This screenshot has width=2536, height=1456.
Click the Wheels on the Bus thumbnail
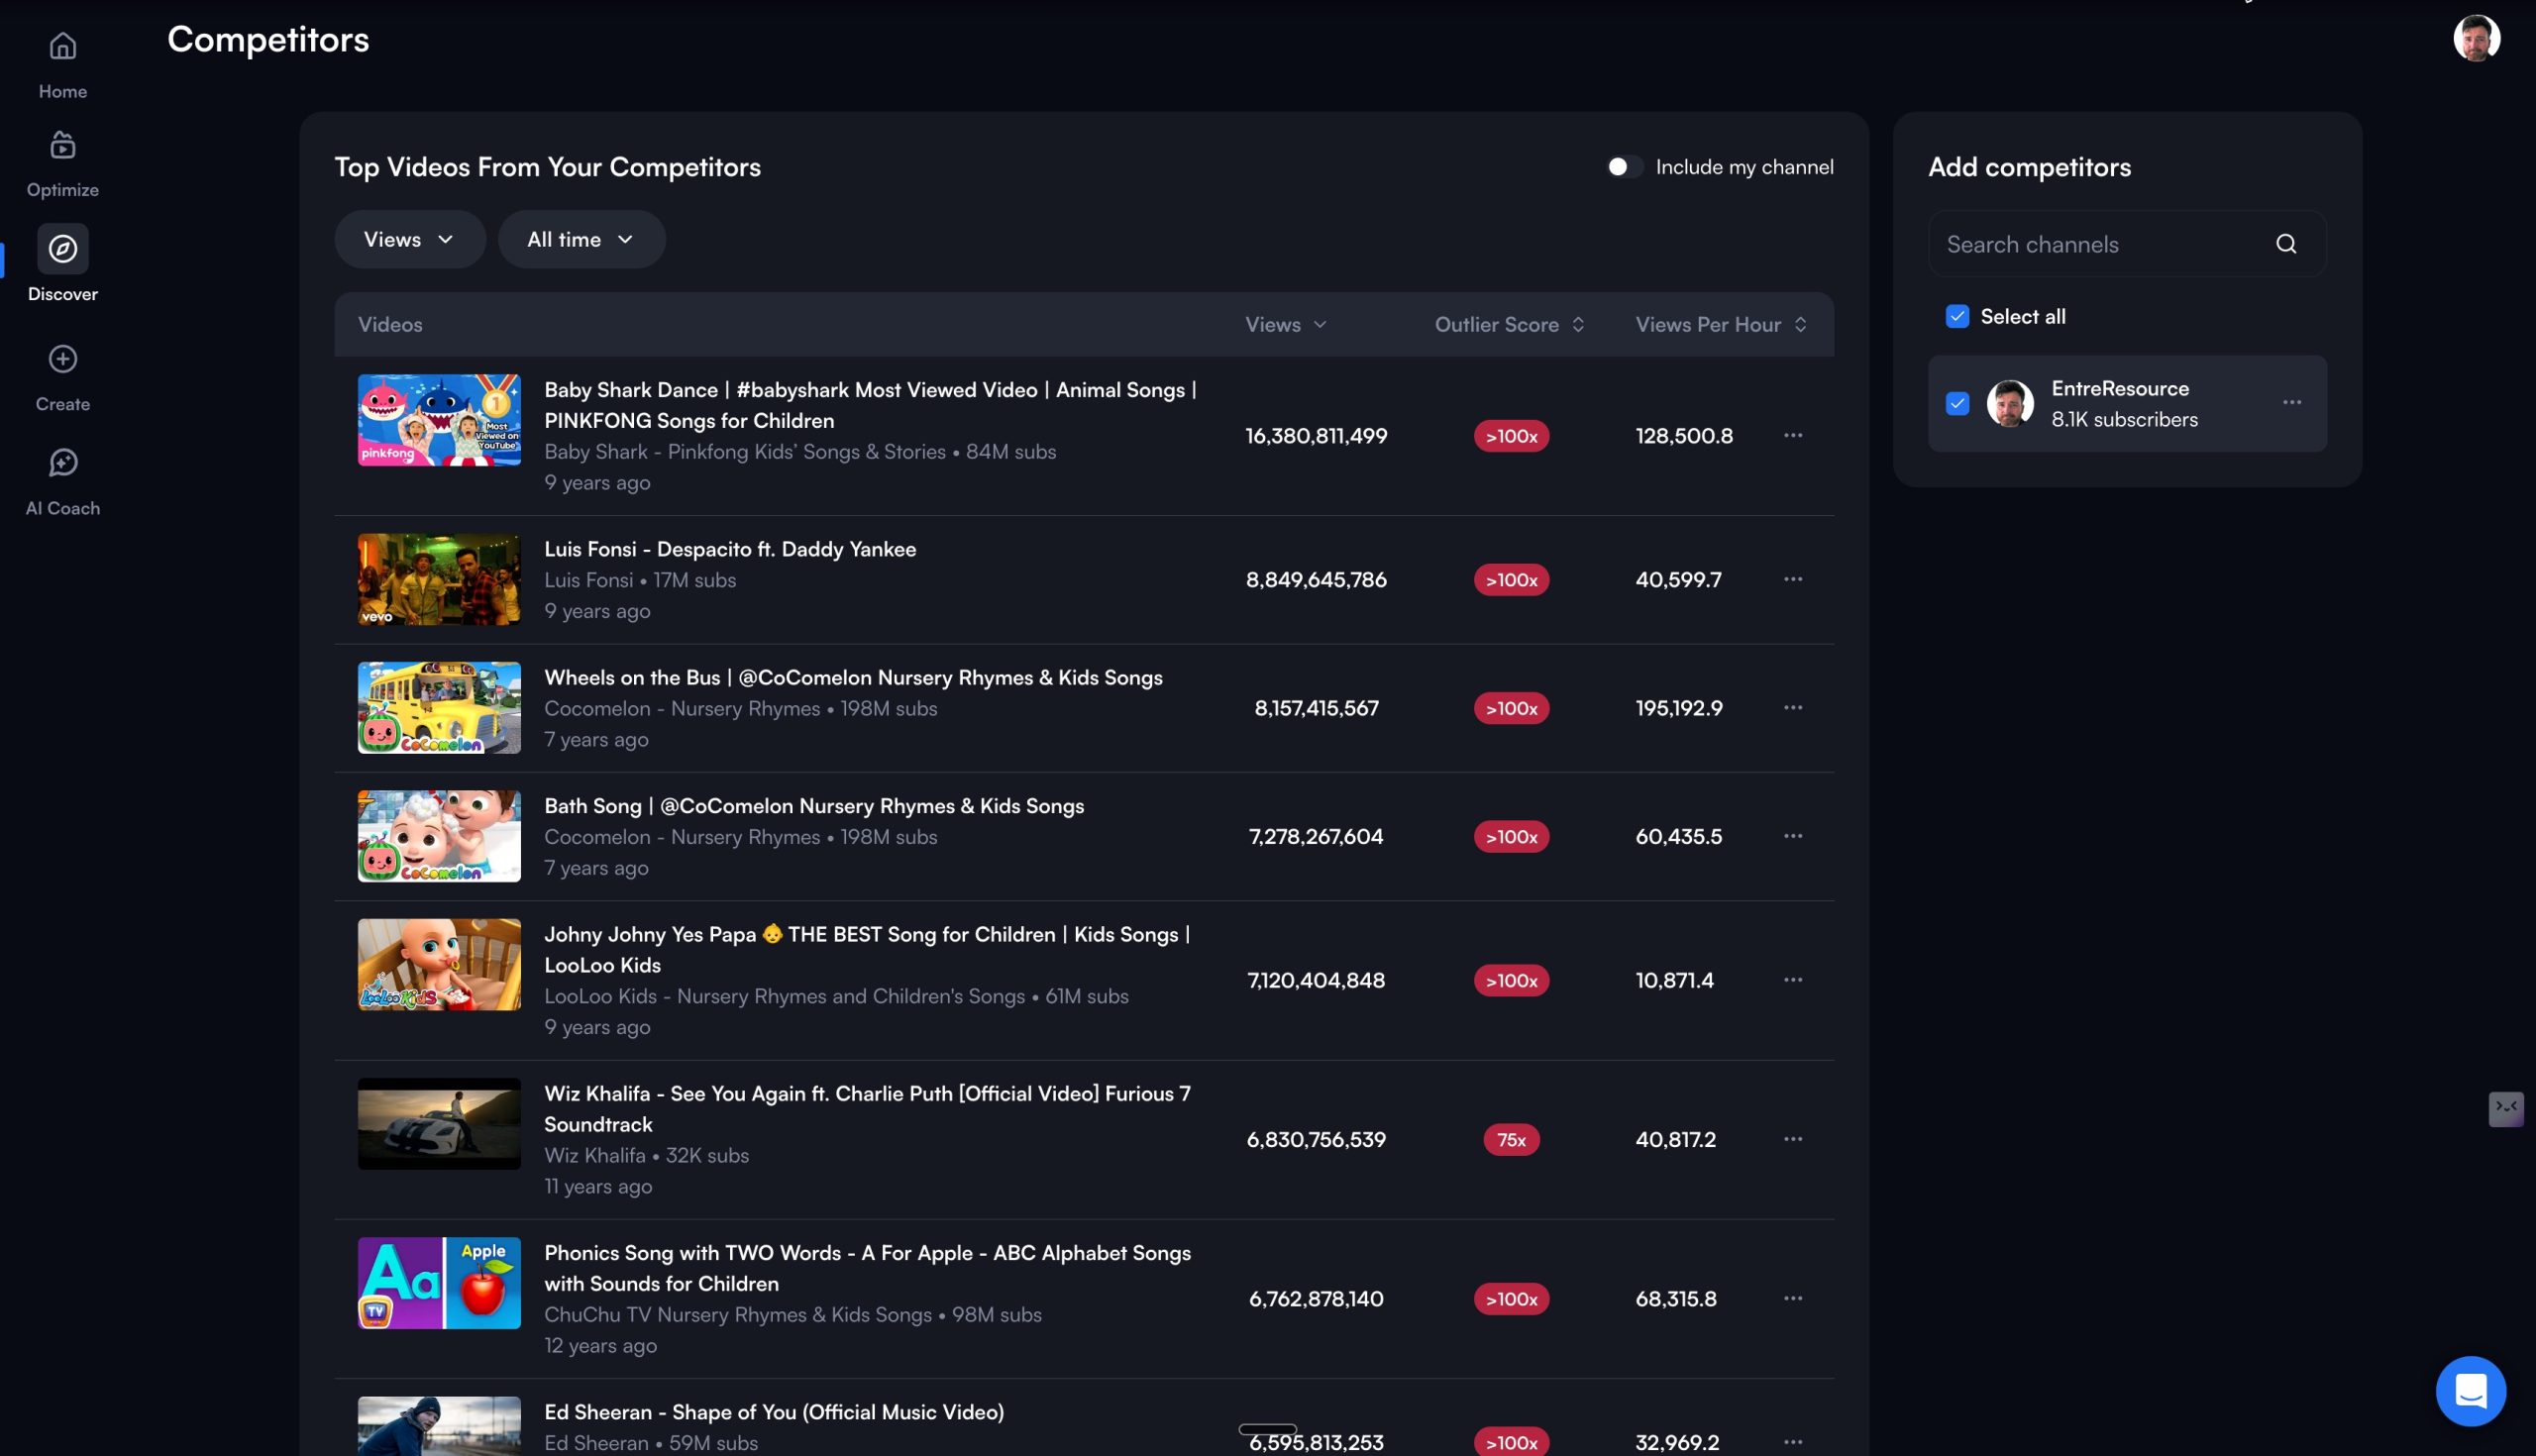point(438,707)
